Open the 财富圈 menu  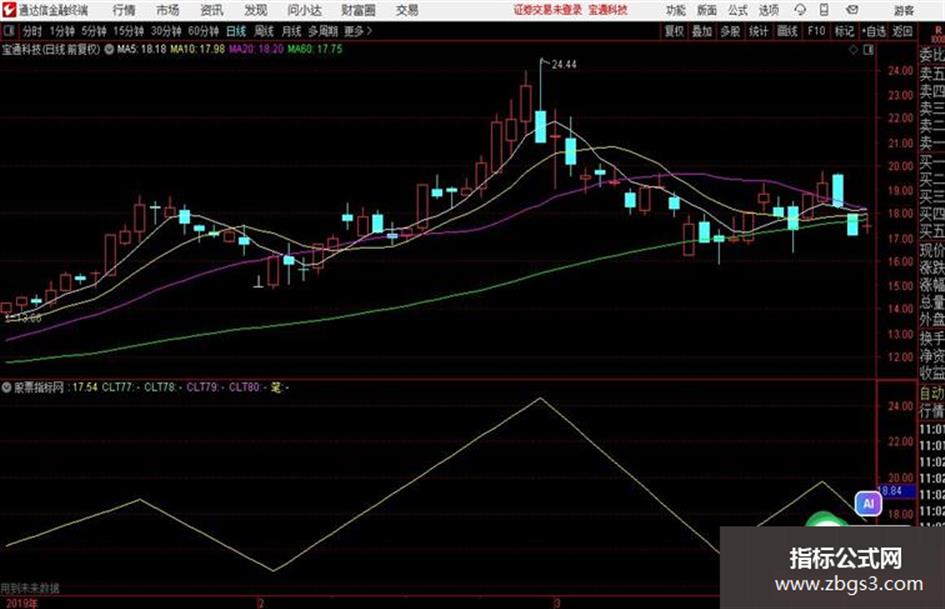pyautogui.click(x=358, y=10)
